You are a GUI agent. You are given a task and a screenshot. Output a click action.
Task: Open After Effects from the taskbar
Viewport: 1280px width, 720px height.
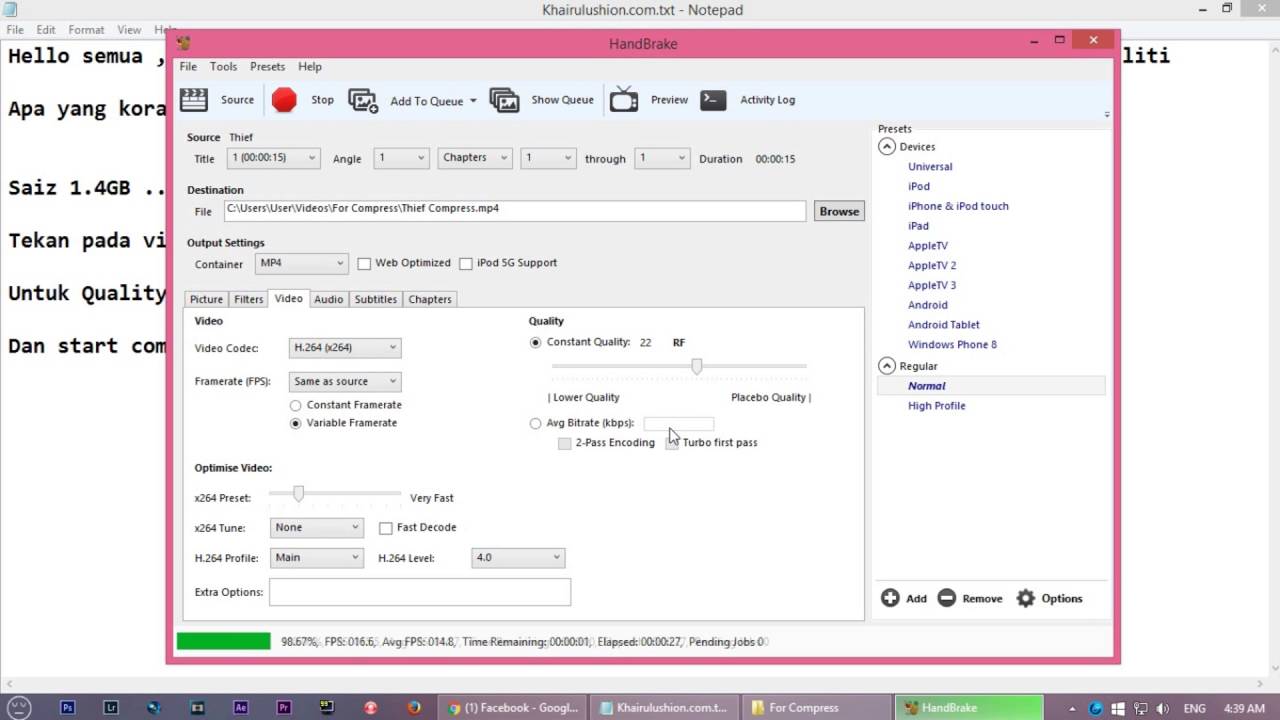point(241,707)
